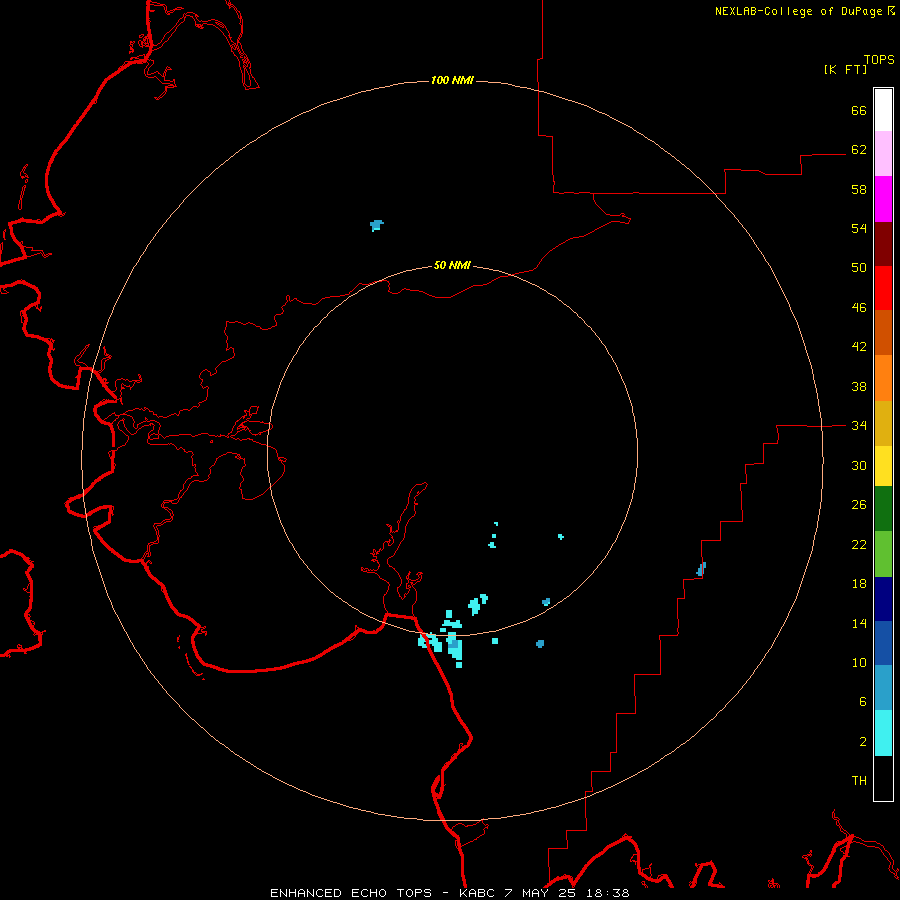The width and height of the screenshot is (900, 900).
Task: Click the 46 legend value
Action: tap(859, 308)
